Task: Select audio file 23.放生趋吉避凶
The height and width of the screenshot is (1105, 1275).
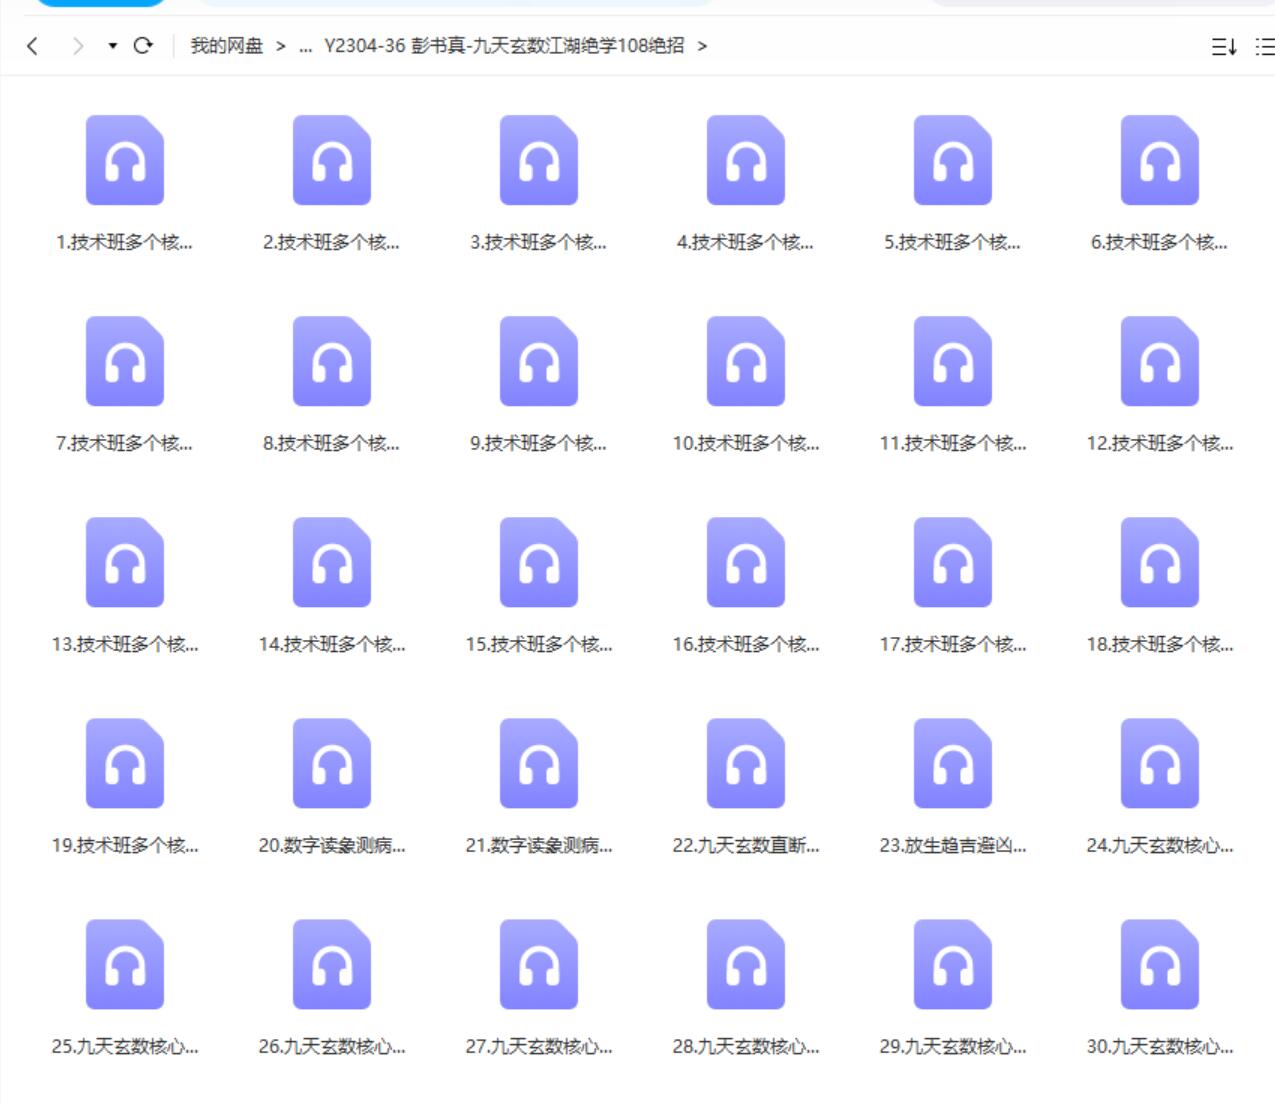Action: 953,764
